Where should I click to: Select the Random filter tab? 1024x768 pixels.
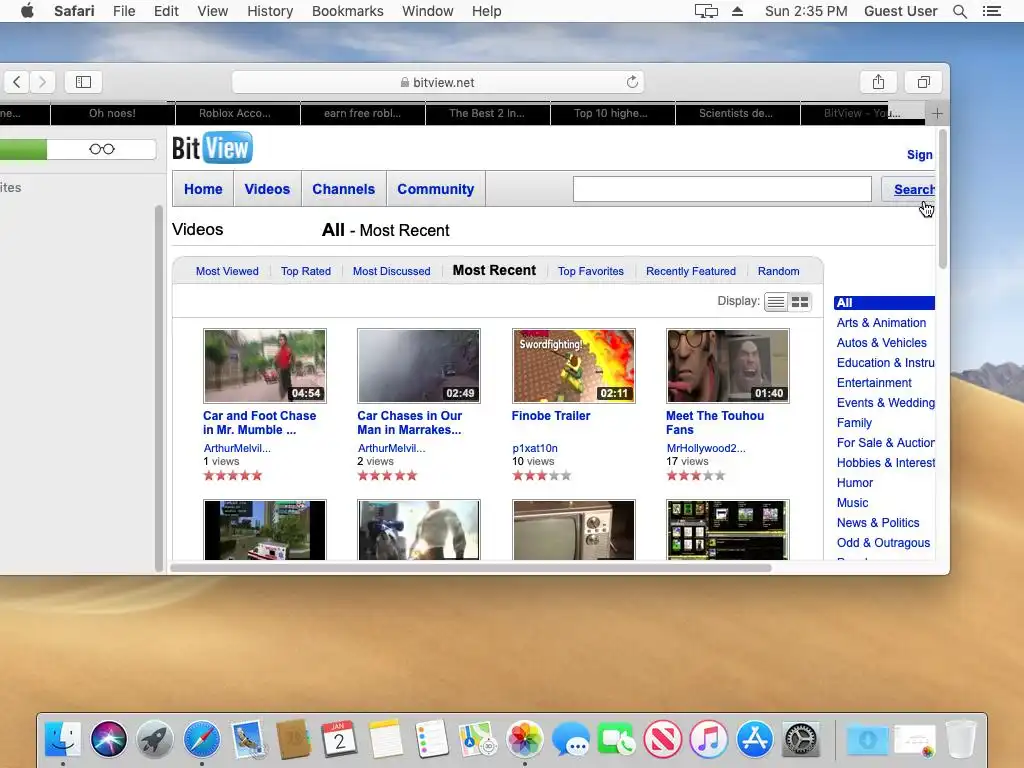[x=778, y=271]
